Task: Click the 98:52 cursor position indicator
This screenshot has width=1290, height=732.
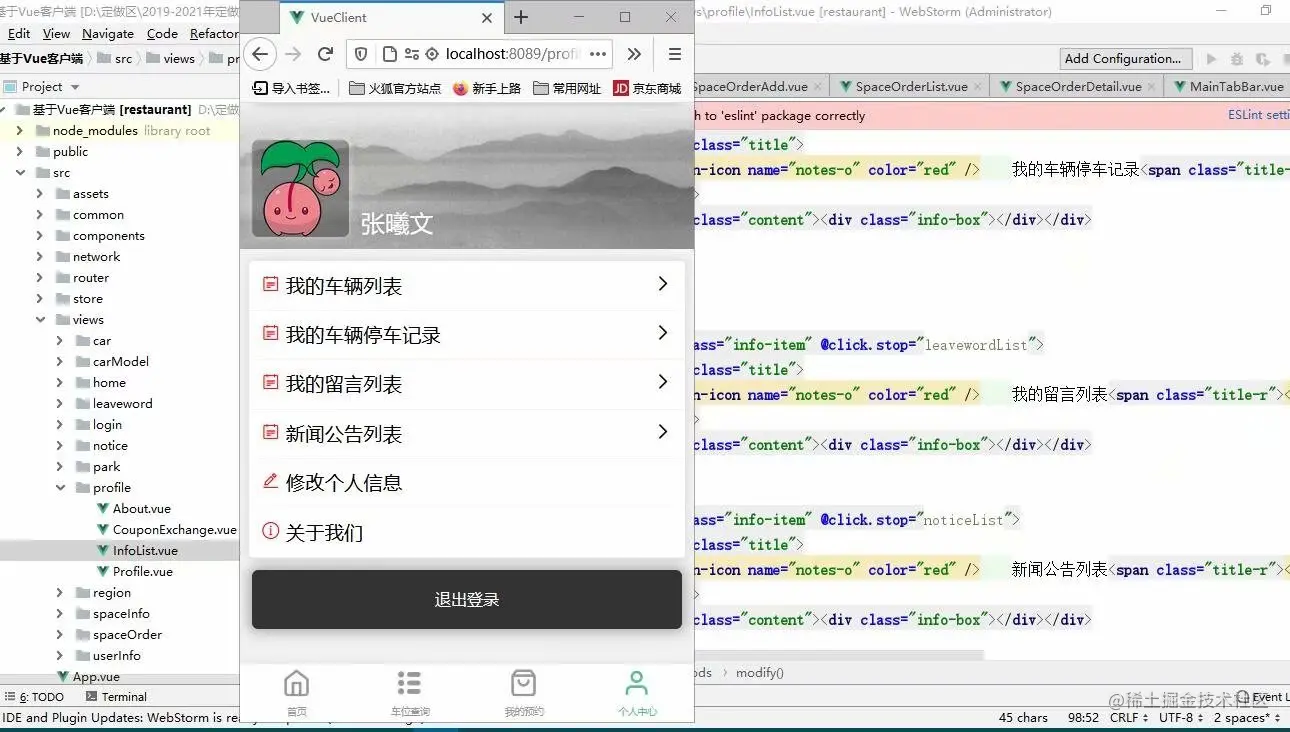Action: pos(1083,718)
